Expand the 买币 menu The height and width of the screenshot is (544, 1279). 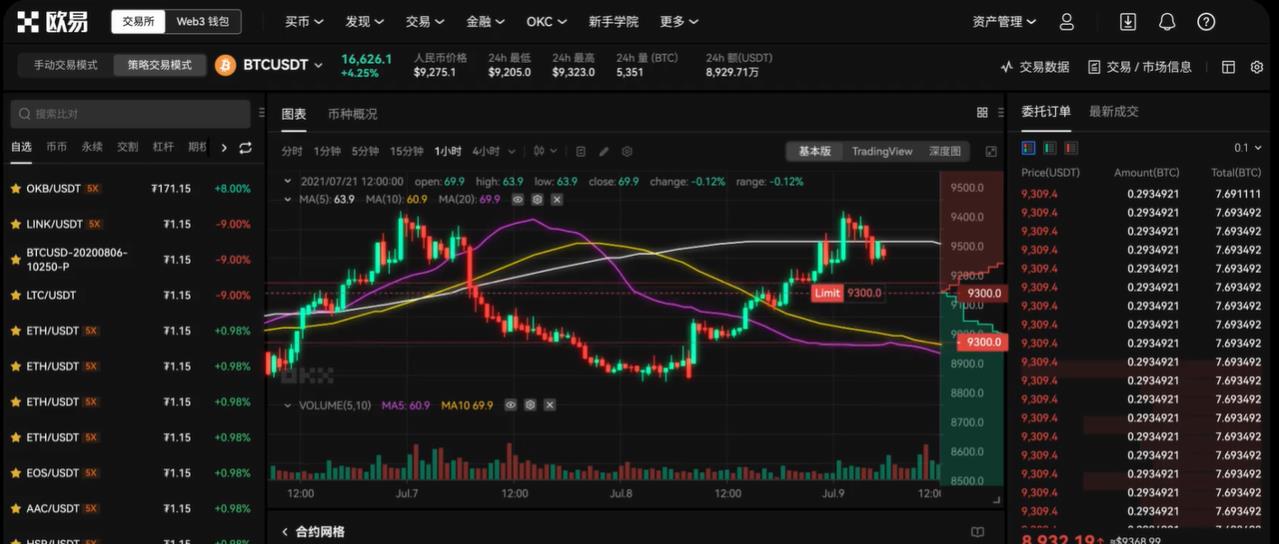tap(303, 21)
